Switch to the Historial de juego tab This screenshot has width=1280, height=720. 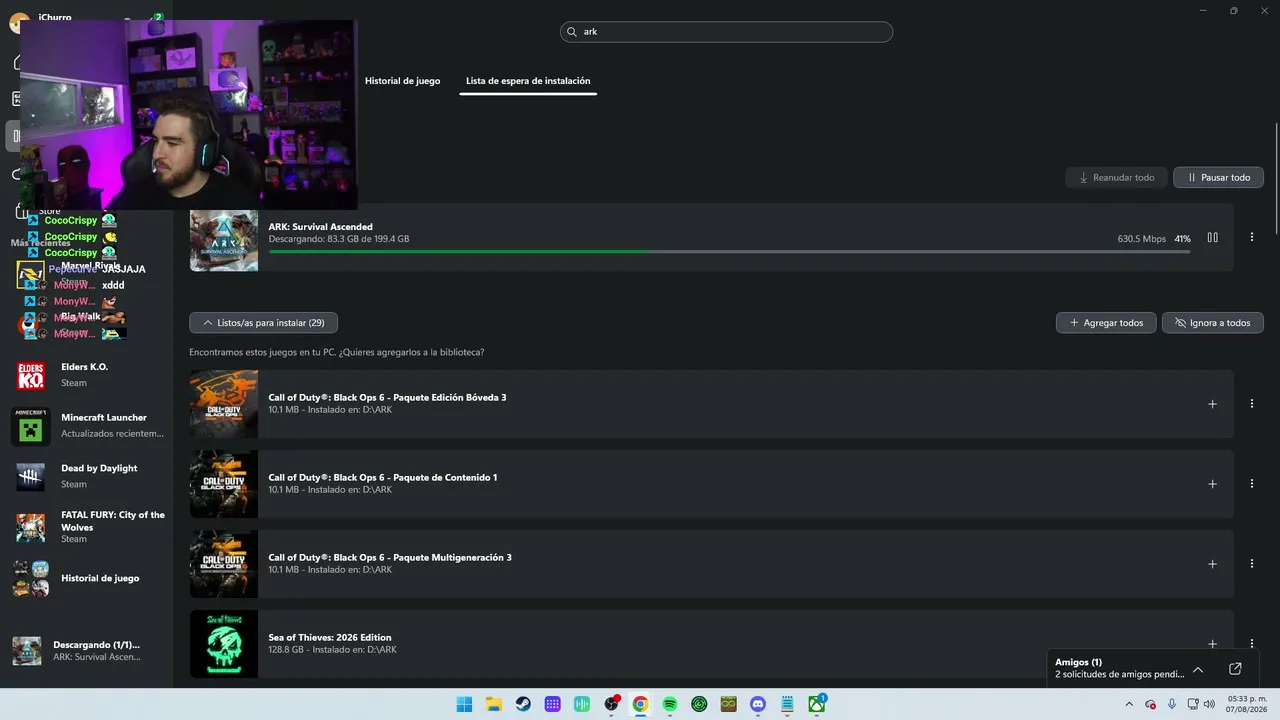tap(402, 81)
